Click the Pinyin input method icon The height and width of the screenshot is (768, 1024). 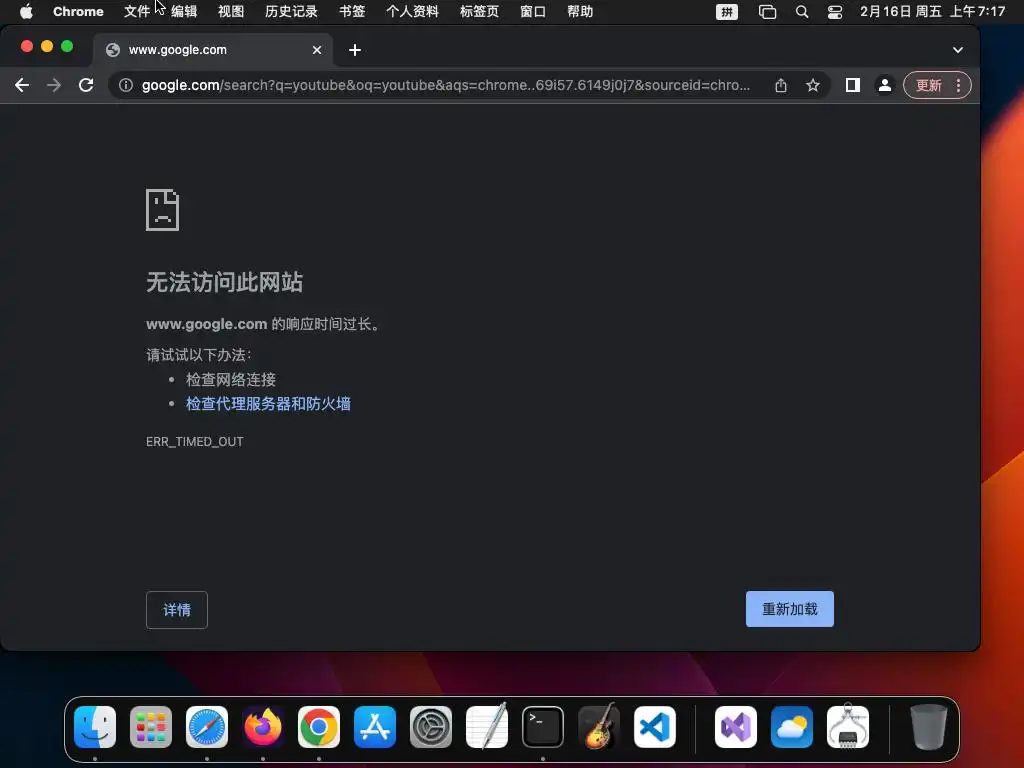[x=727, y=12]
